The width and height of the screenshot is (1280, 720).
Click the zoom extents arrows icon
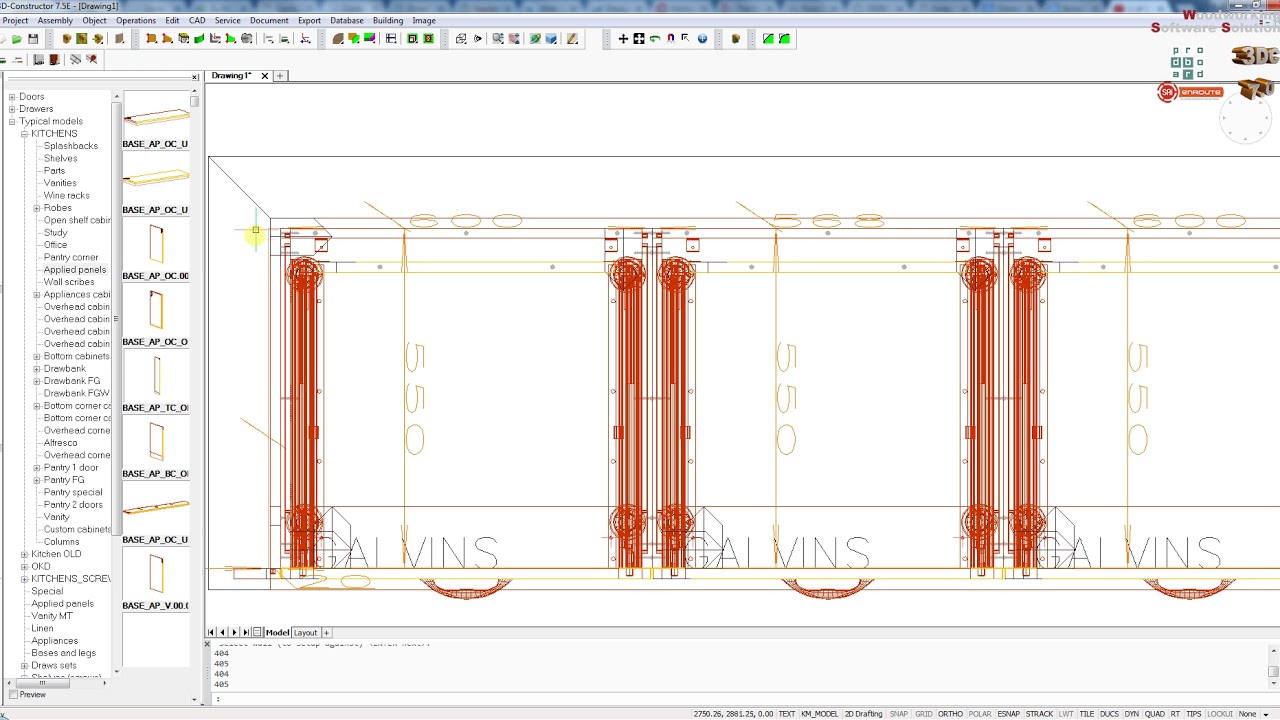[639, 39]
